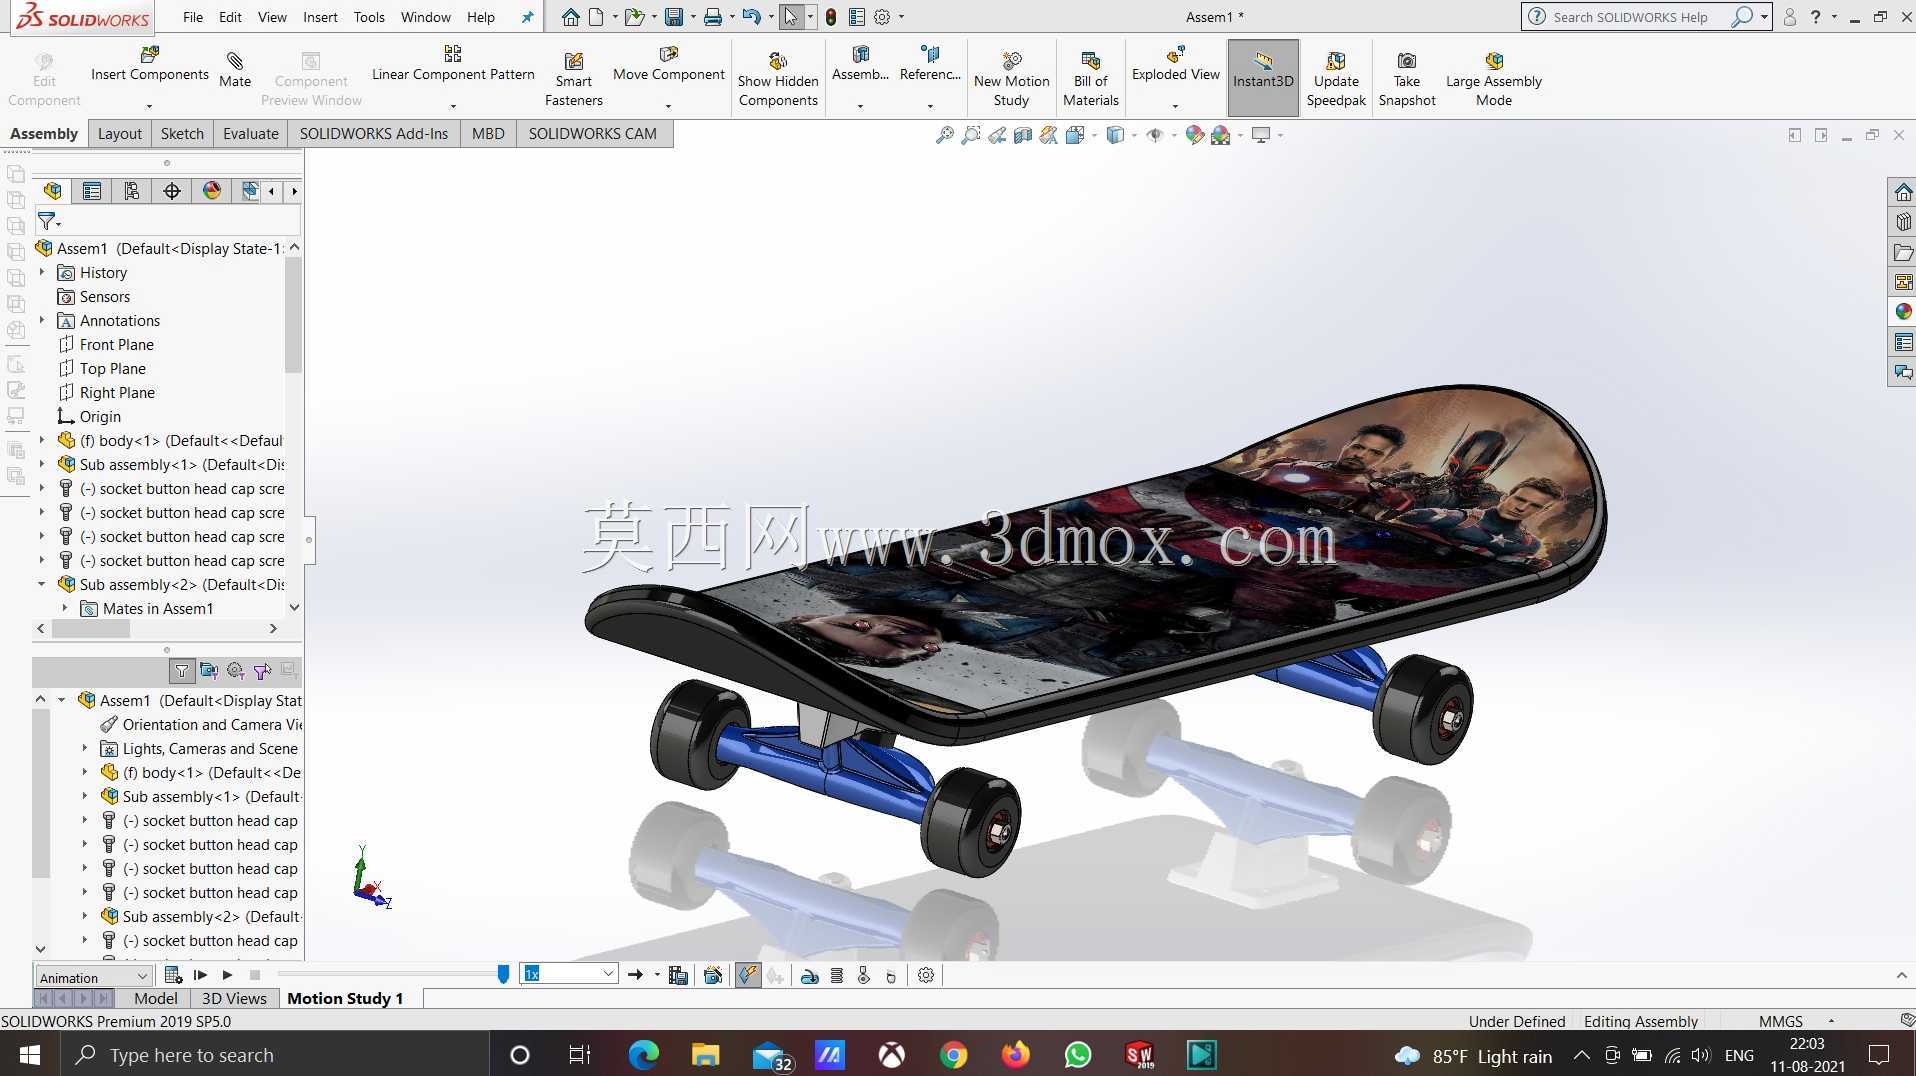Open the Options gear in top toolbar

click(882, 17)
